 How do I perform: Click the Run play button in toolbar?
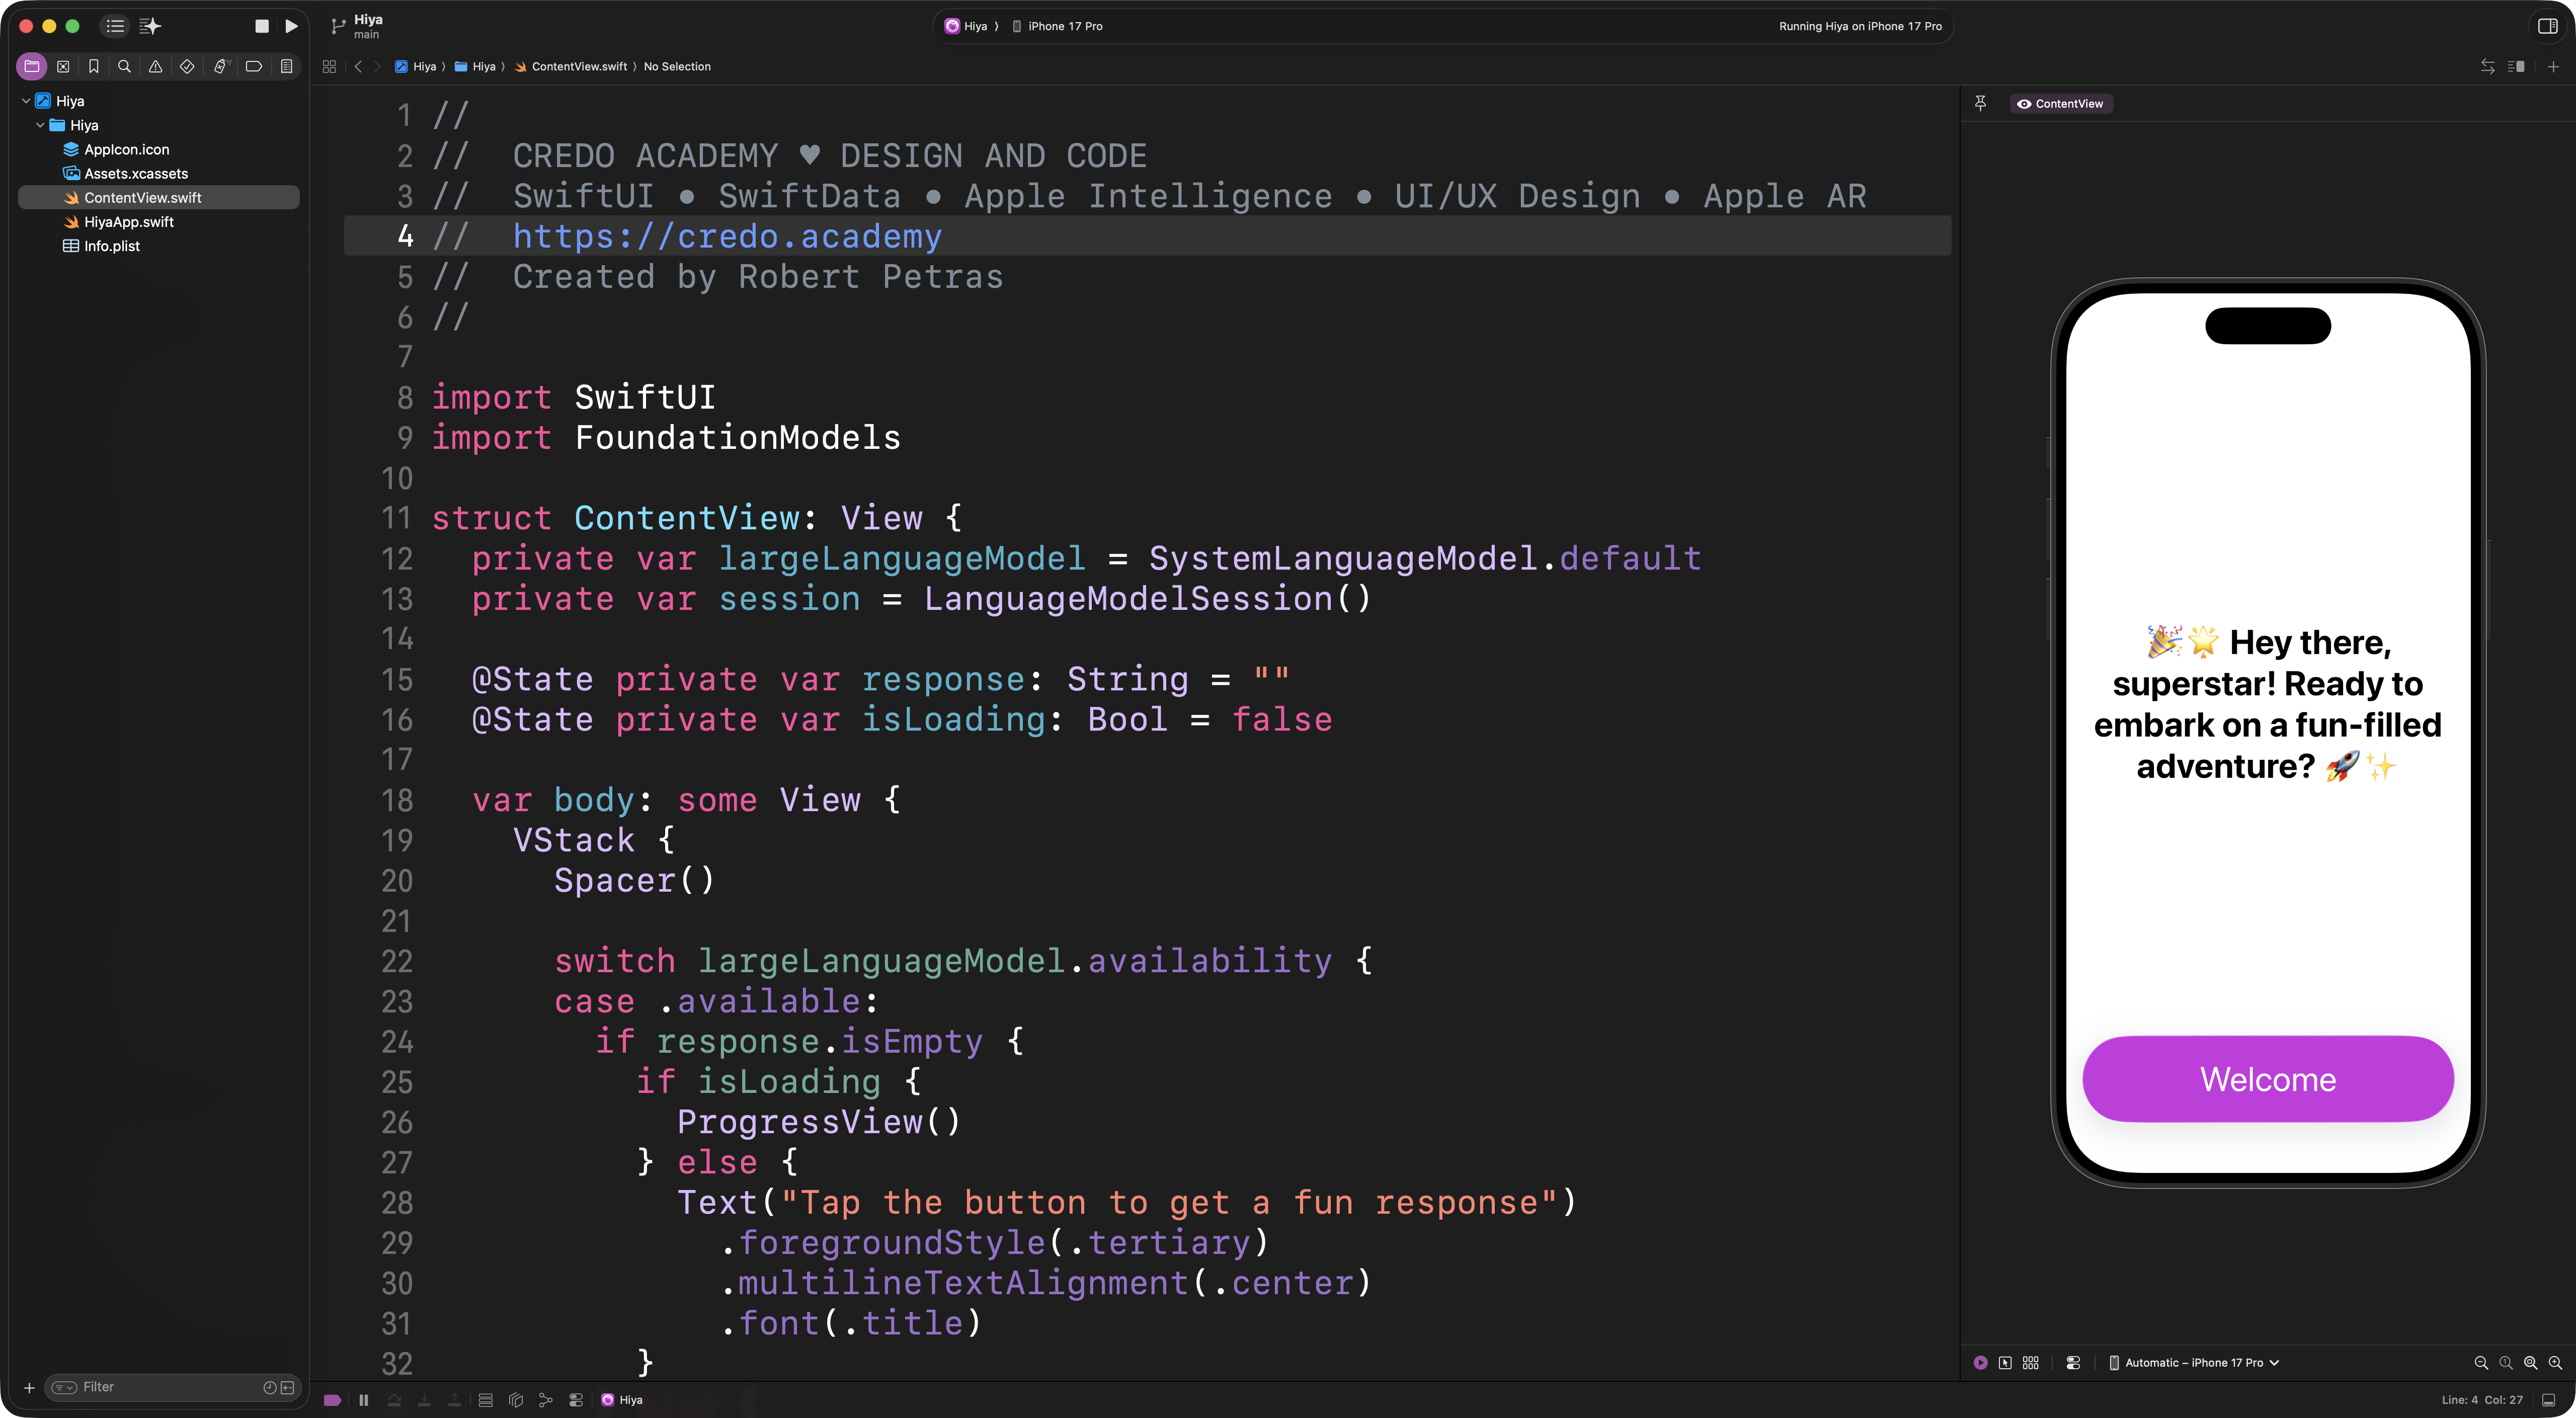[291, 26]
